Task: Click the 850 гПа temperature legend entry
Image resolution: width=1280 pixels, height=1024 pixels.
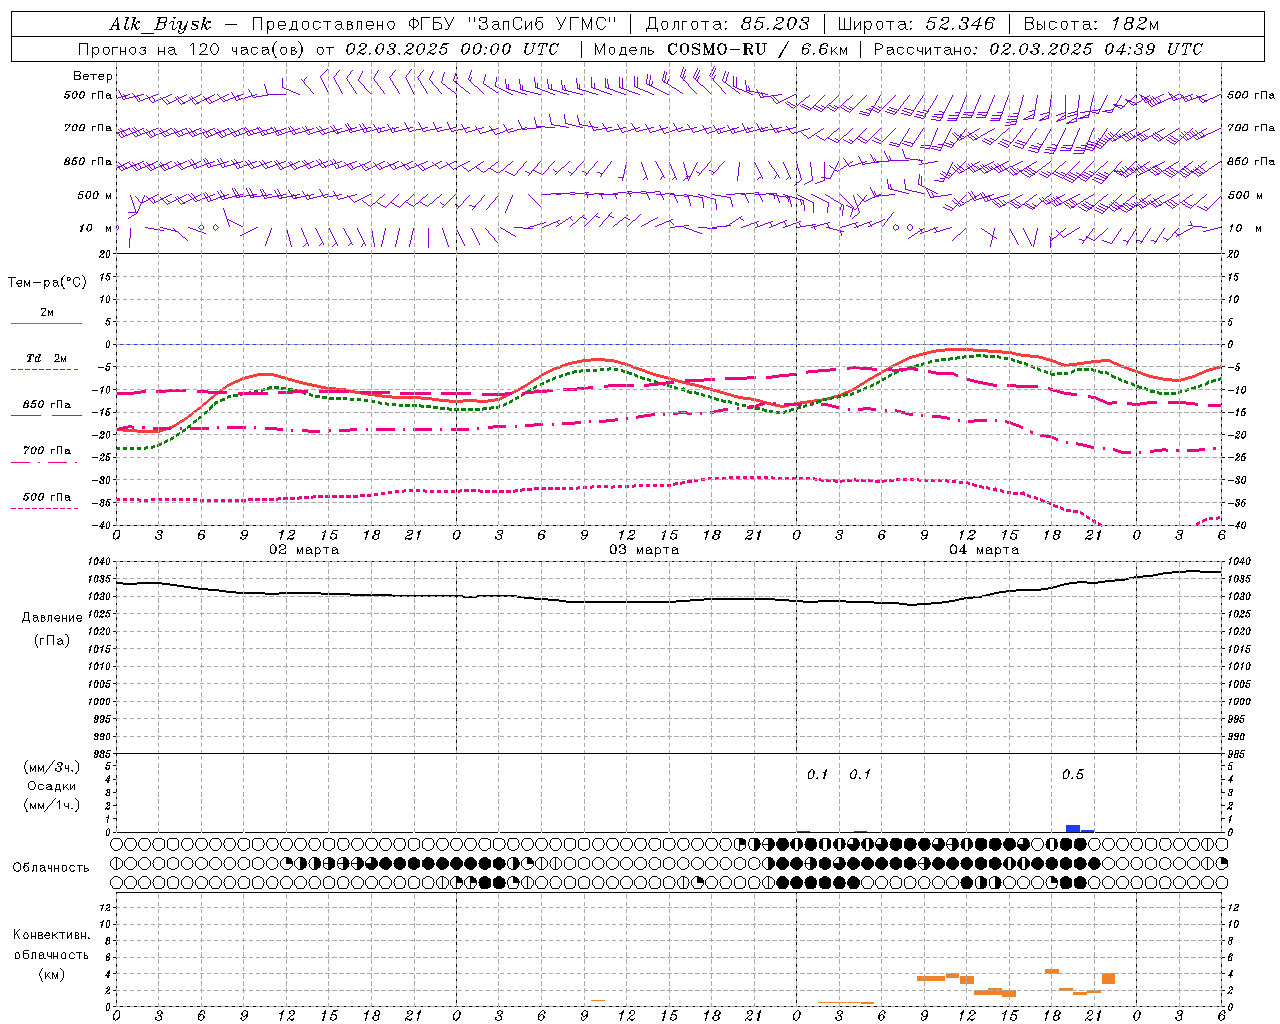Action: tap(47, 405)
